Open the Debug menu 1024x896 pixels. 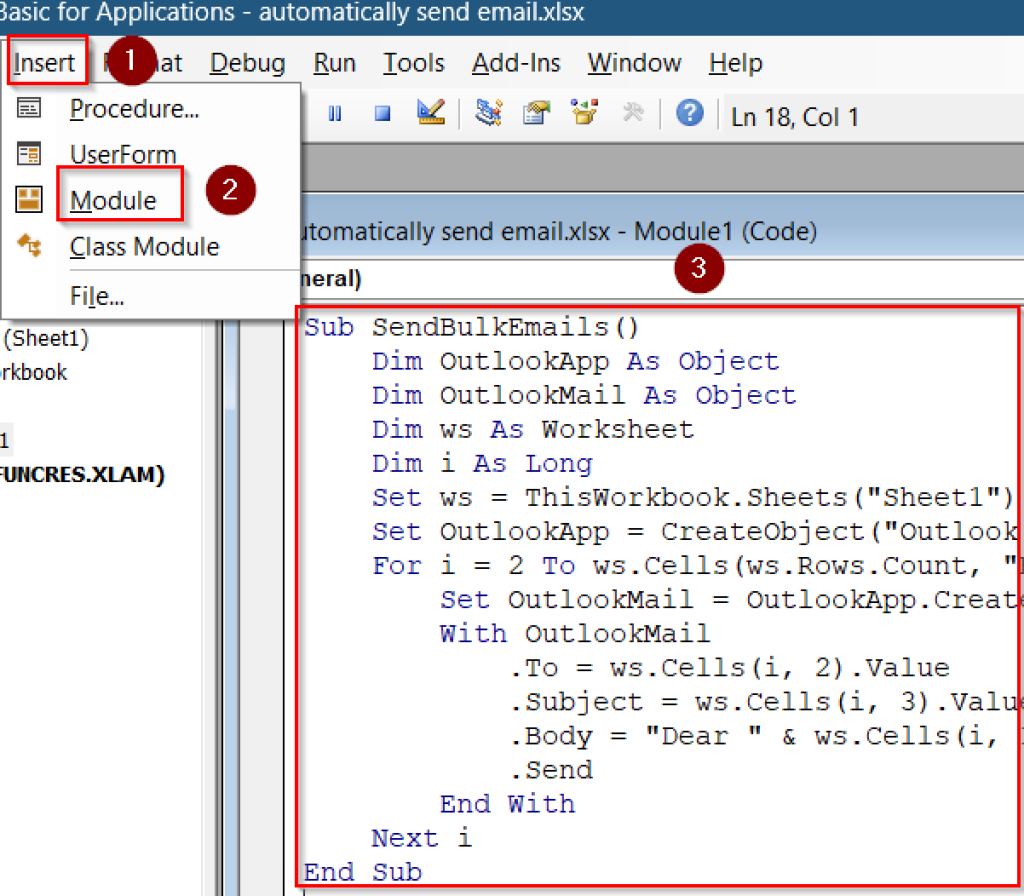246,62
